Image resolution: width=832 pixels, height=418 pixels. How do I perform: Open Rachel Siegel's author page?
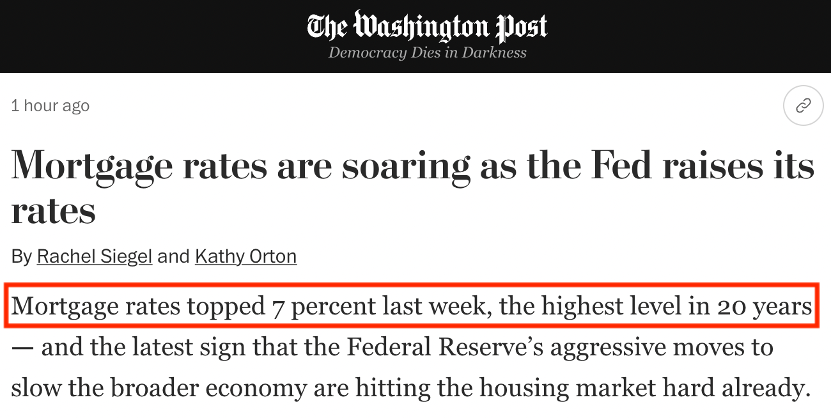pyautogui.click(x=94, y=256)
